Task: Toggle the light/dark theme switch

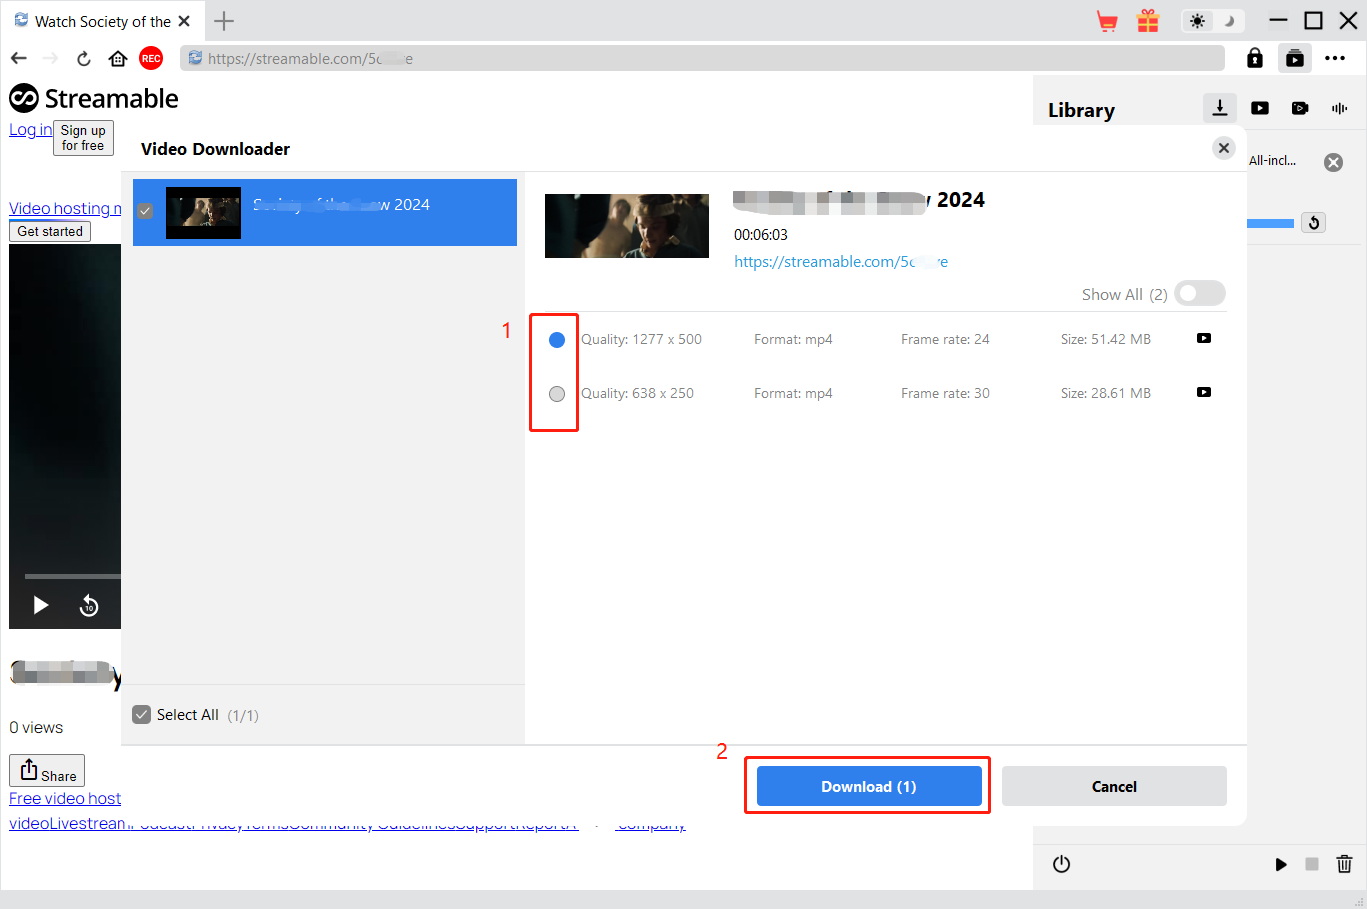Action: 1212,21
